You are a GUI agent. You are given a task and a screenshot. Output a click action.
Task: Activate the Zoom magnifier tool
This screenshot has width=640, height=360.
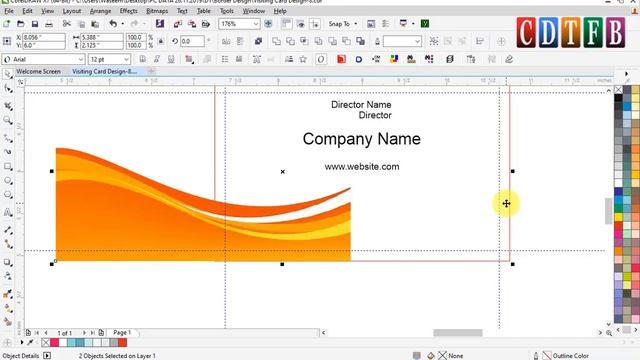click(x=8, y=120)
